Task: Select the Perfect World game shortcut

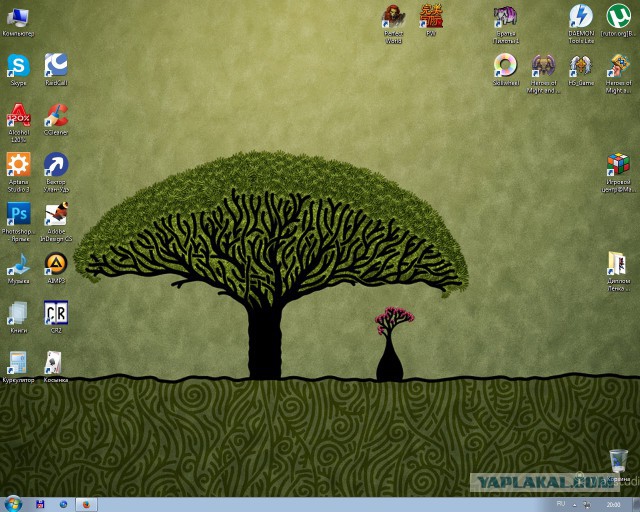Action: point(393,24)
